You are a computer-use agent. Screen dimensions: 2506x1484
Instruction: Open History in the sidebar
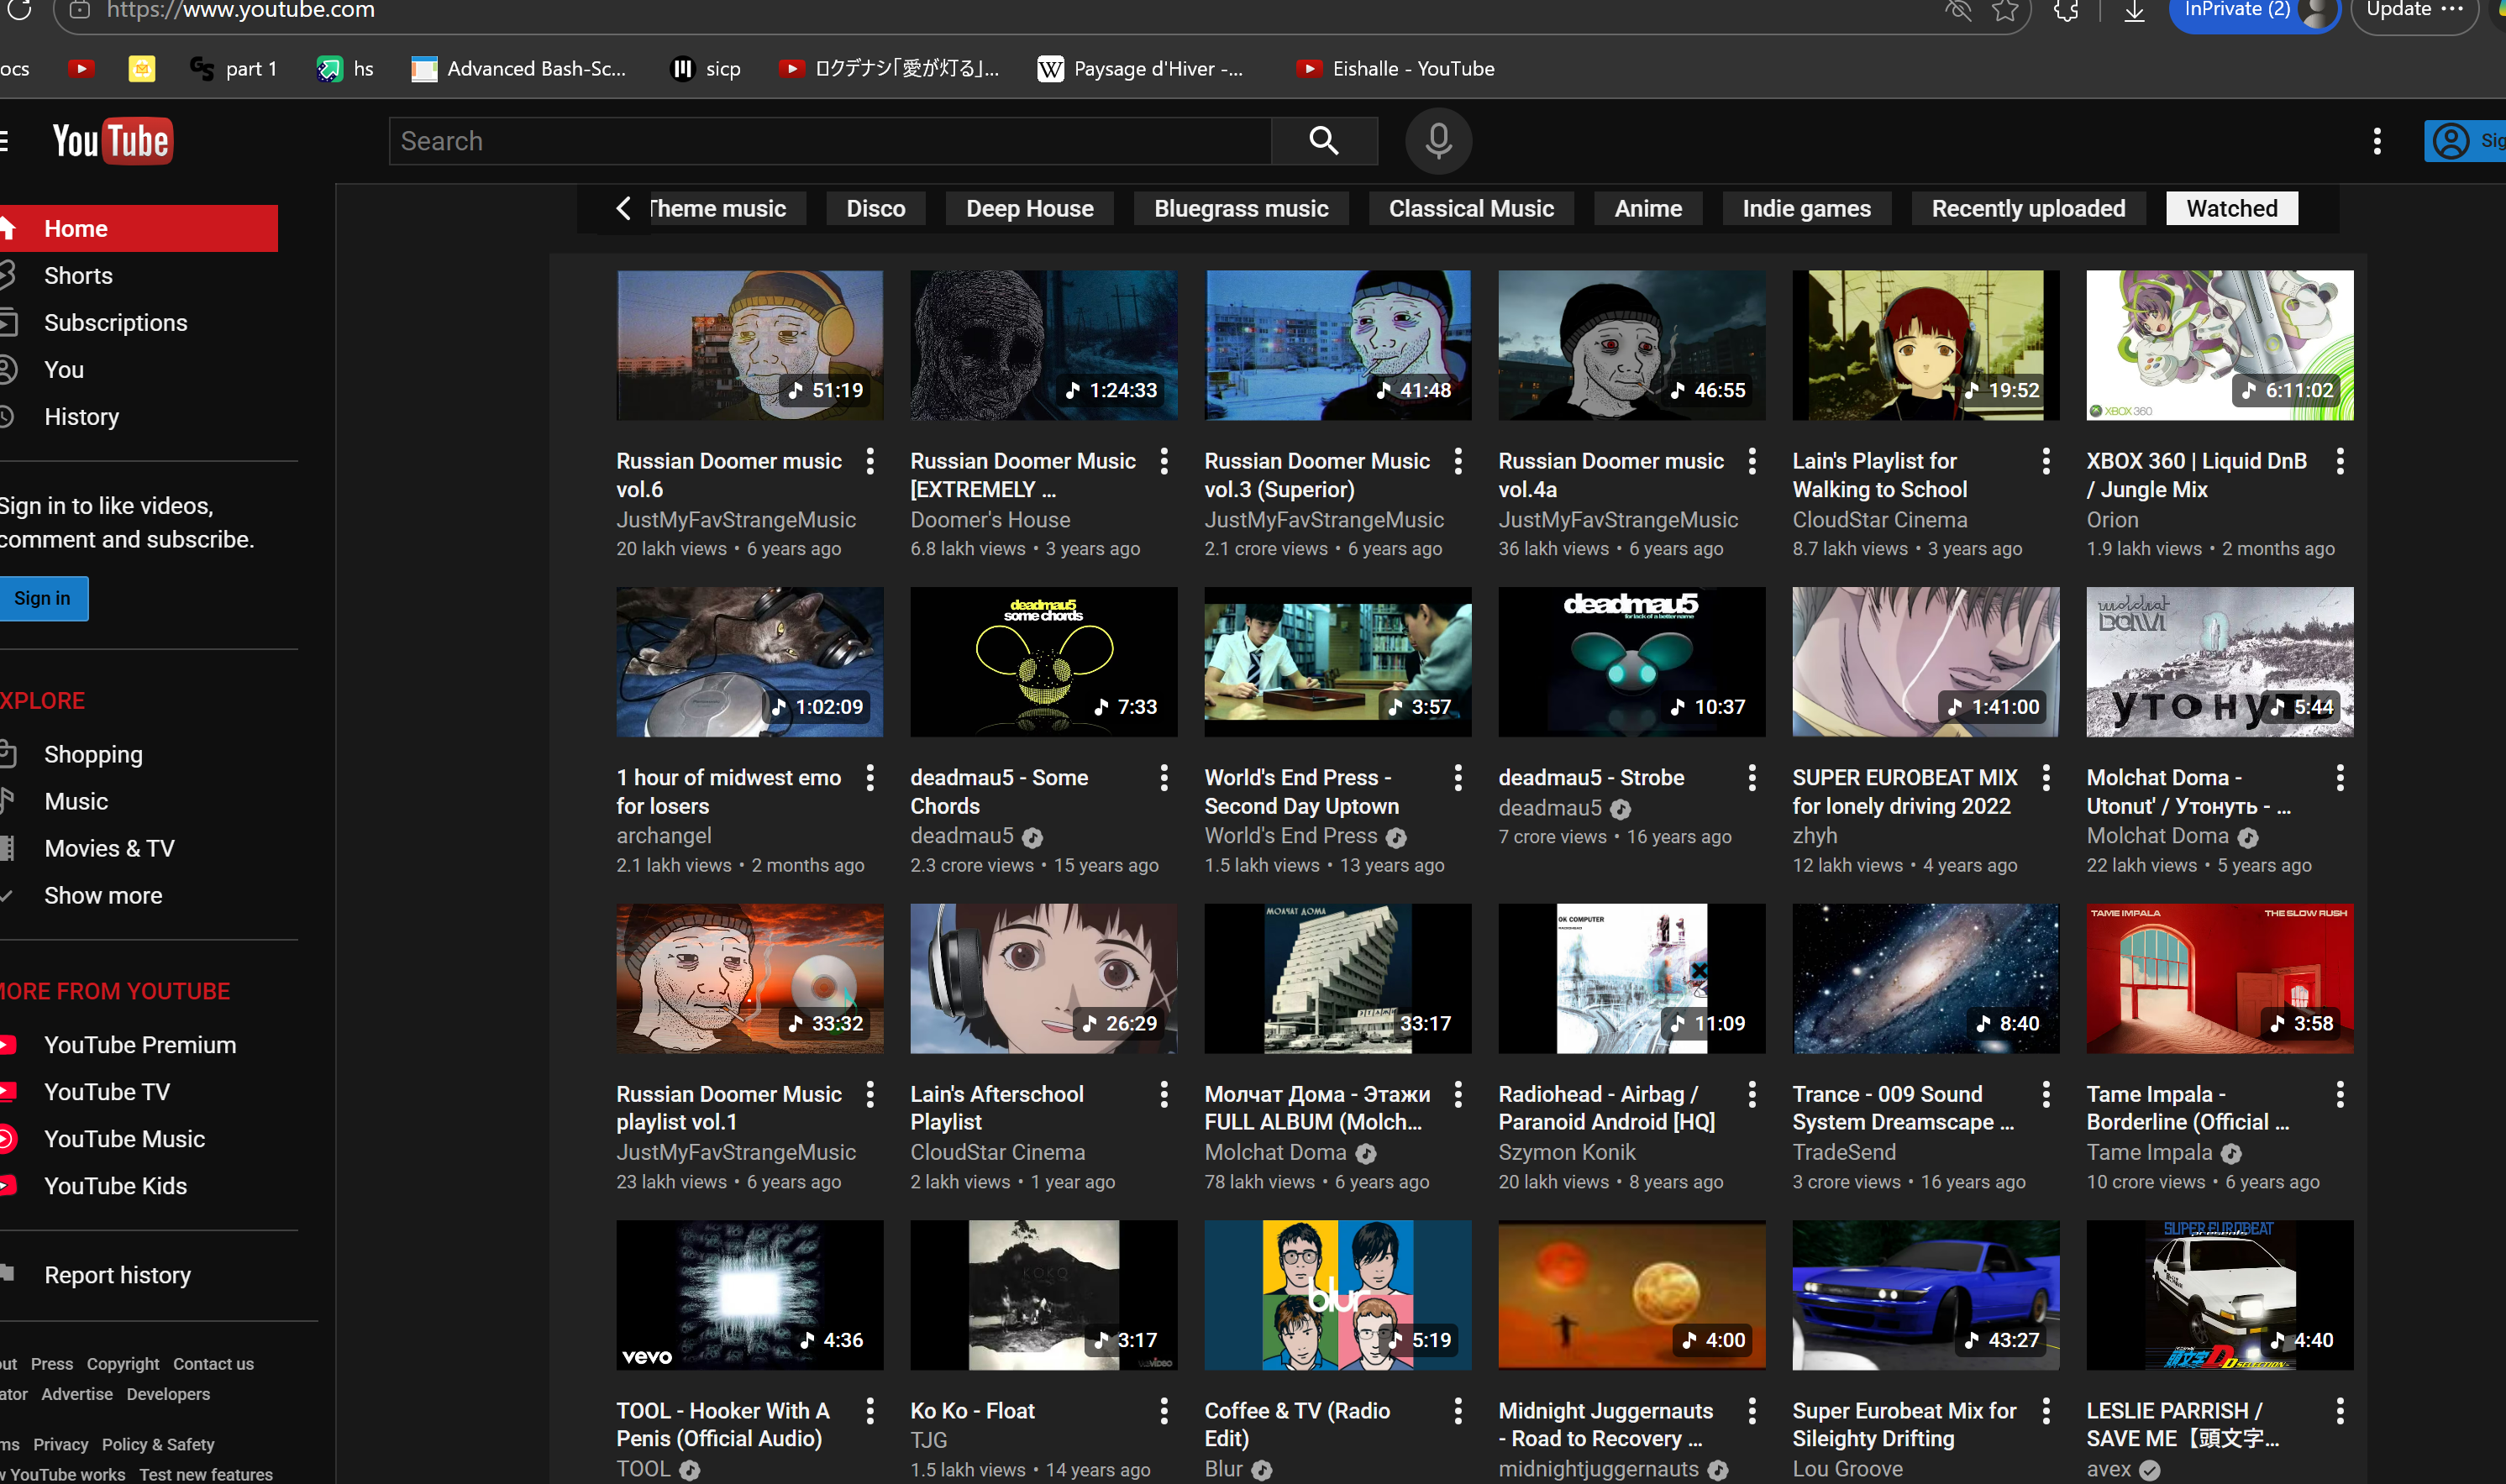81,417
